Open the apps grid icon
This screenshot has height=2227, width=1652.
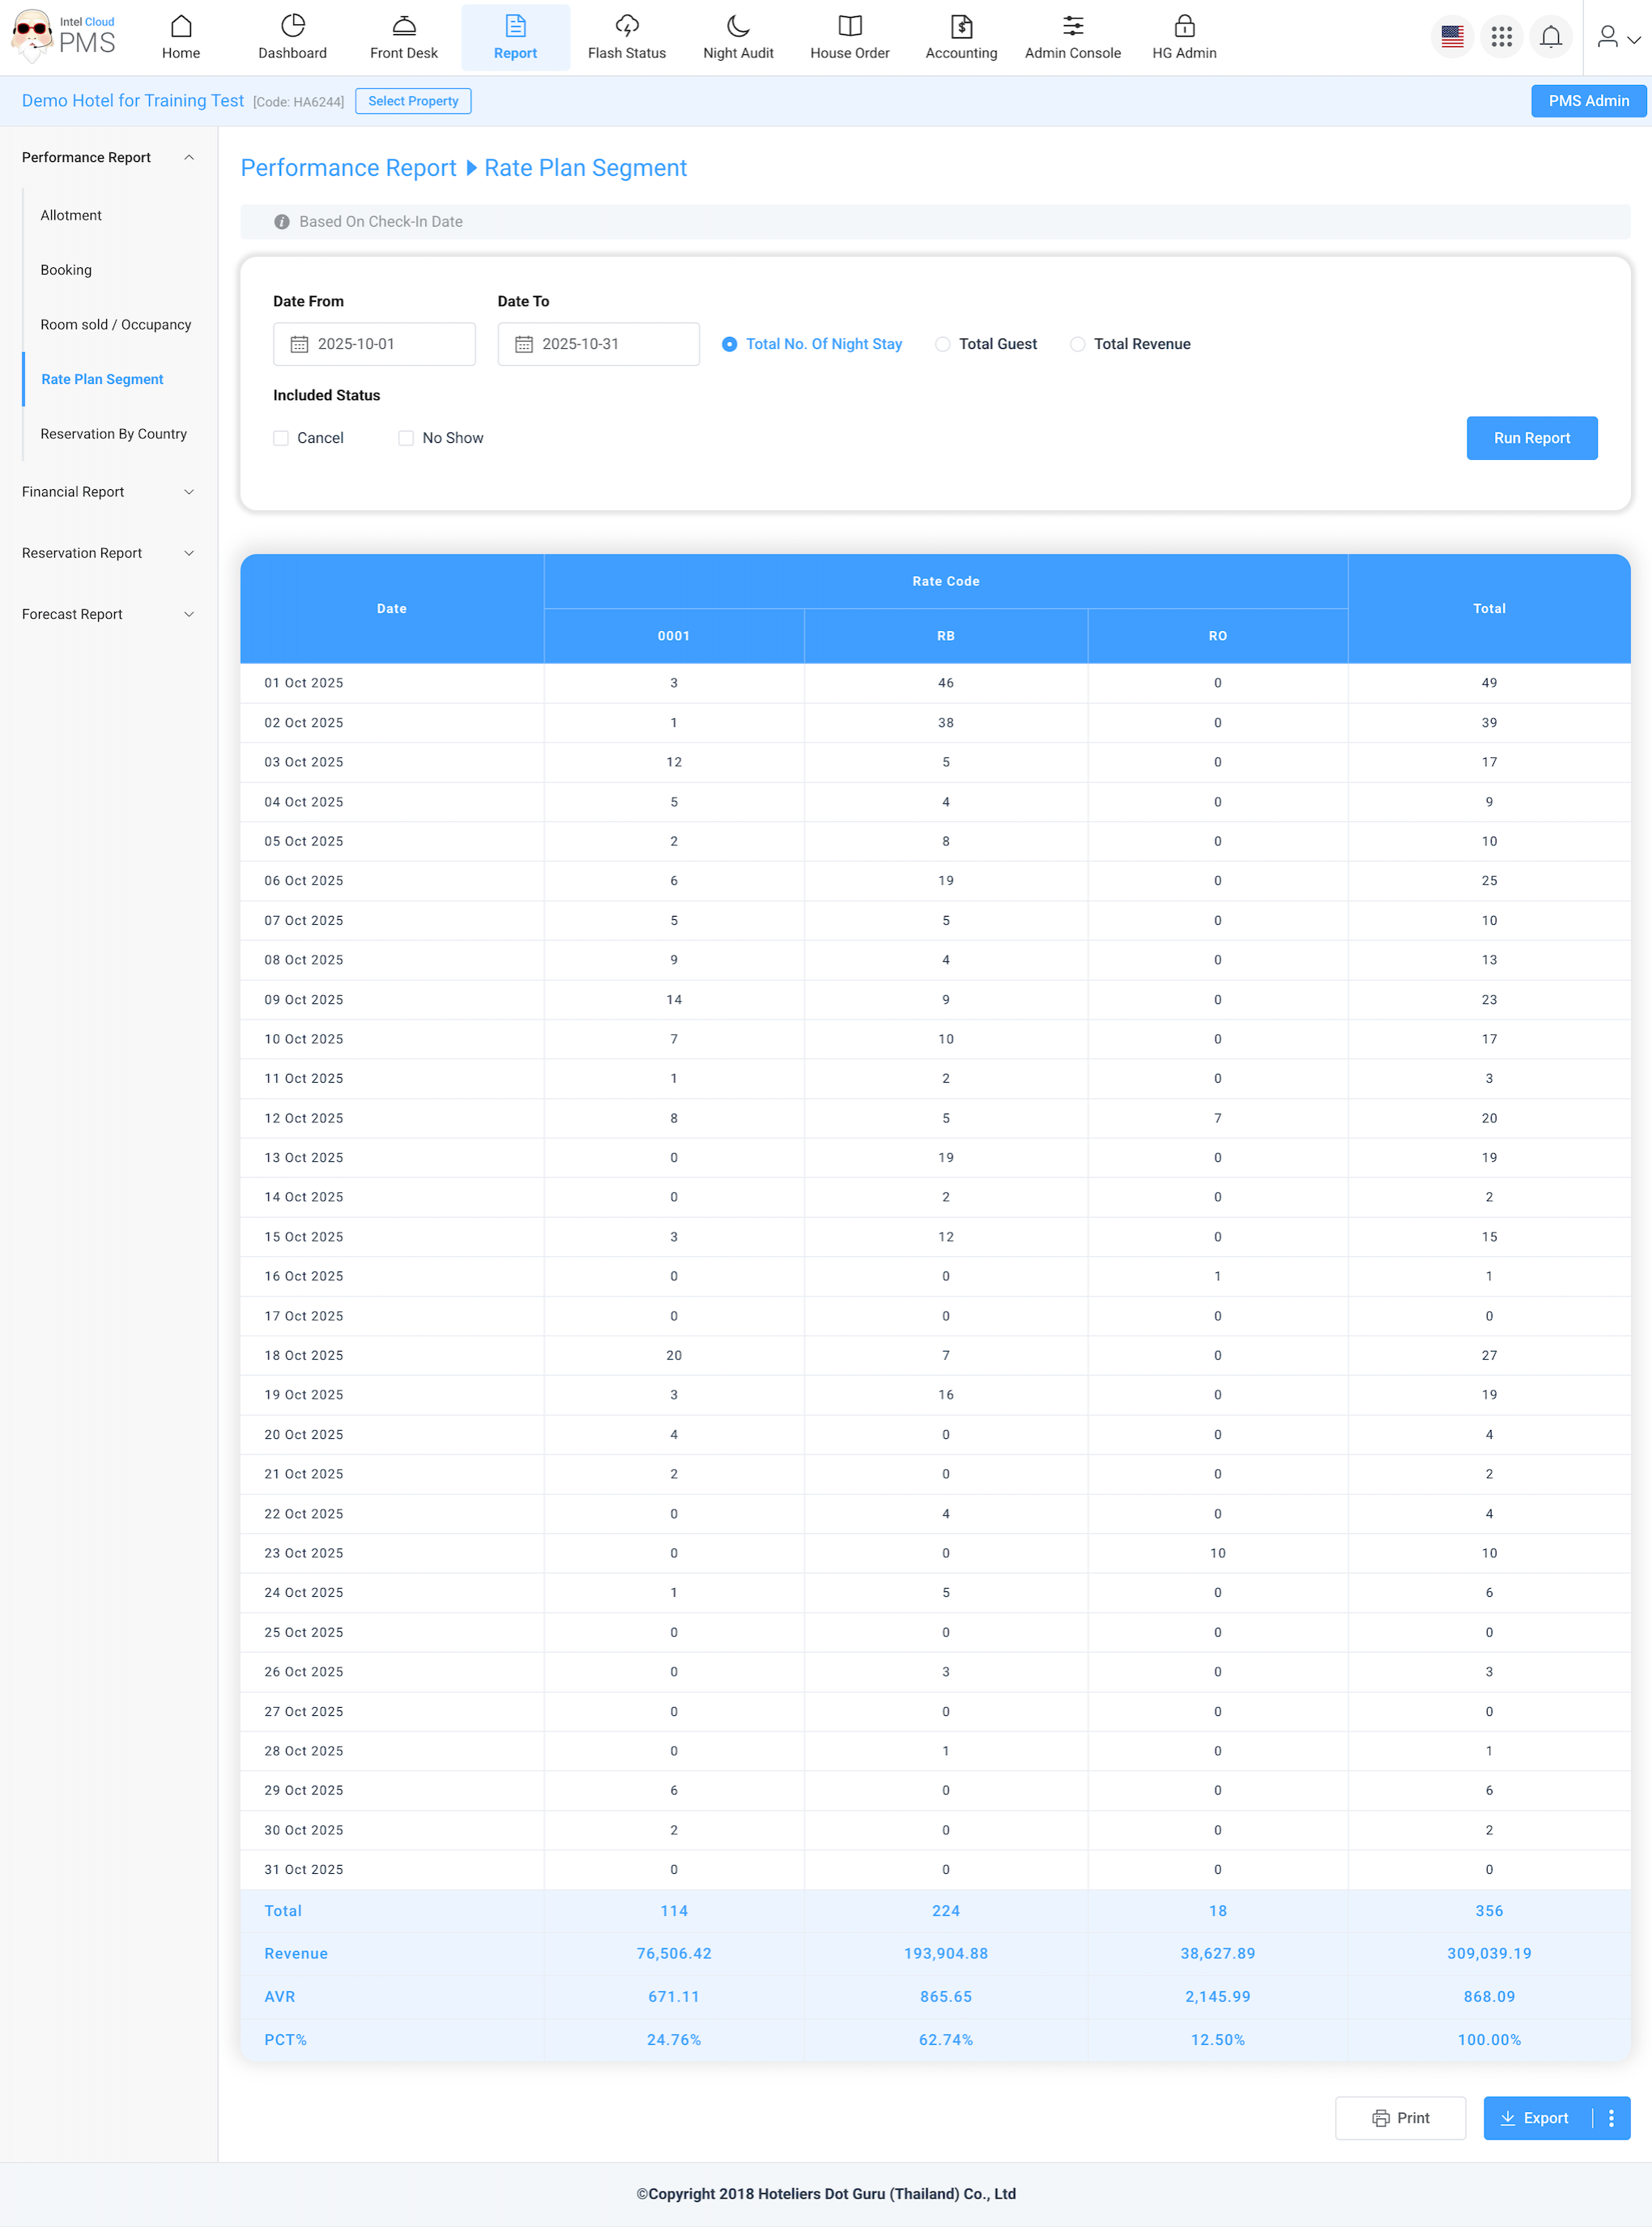tap(1501, 38)
